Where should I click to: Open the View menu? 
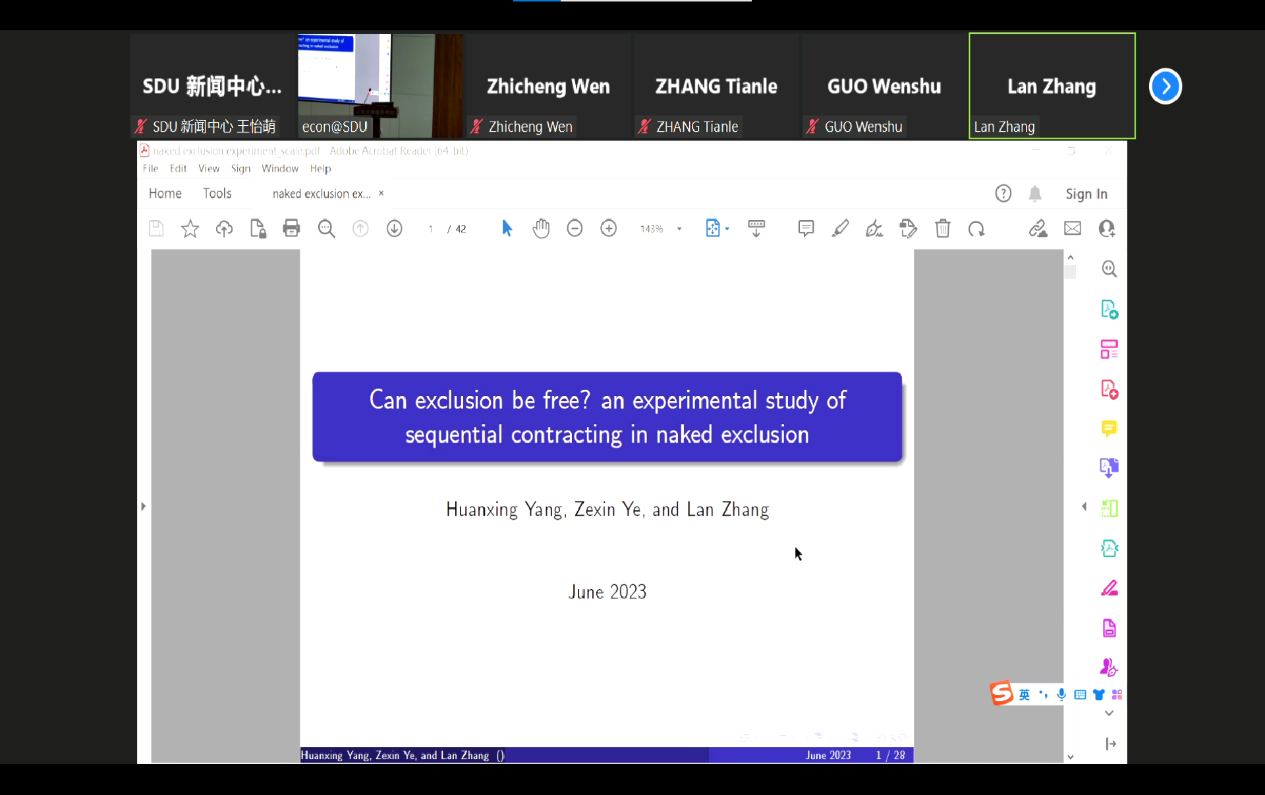[x=208, y=169]
